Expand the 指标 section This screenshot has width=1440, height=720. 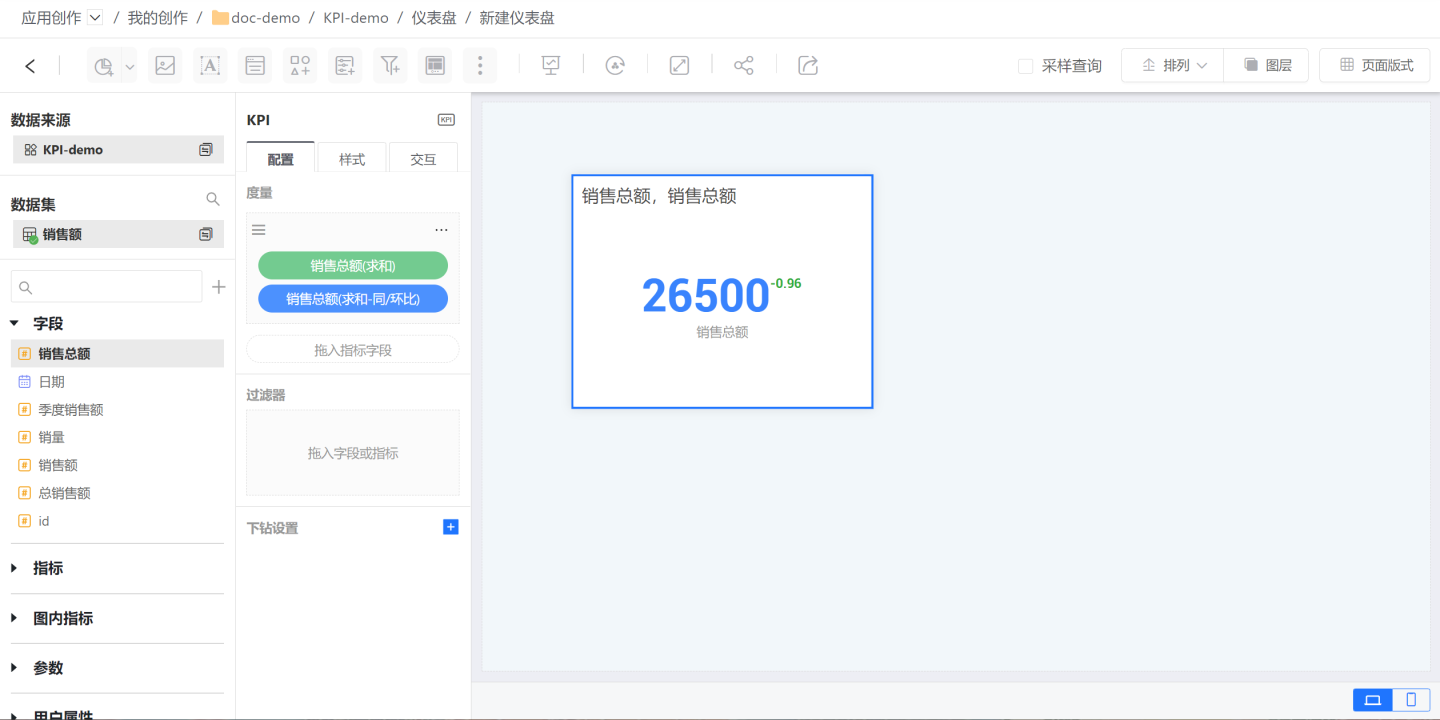click(x=14, y=568)
